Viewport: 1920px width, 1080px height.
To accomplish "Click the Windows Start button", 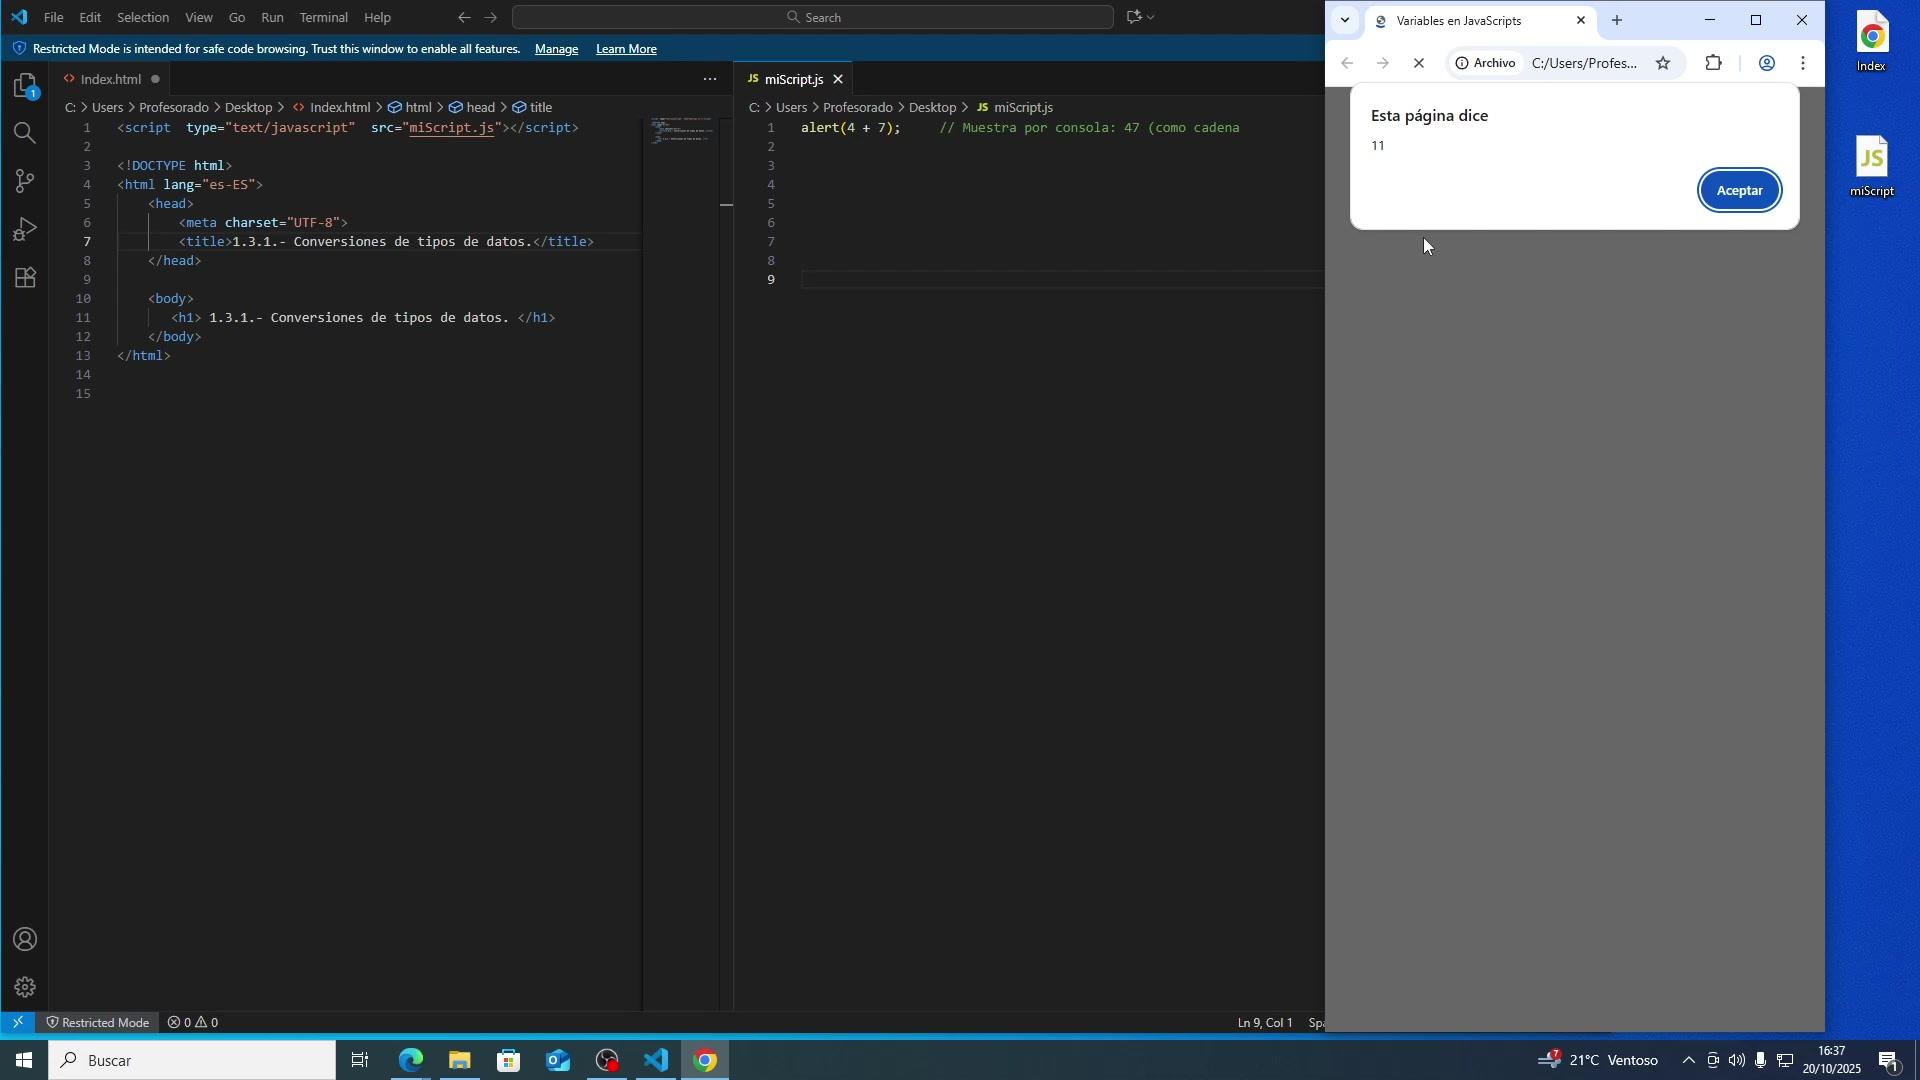I will tap(24, 1061).
